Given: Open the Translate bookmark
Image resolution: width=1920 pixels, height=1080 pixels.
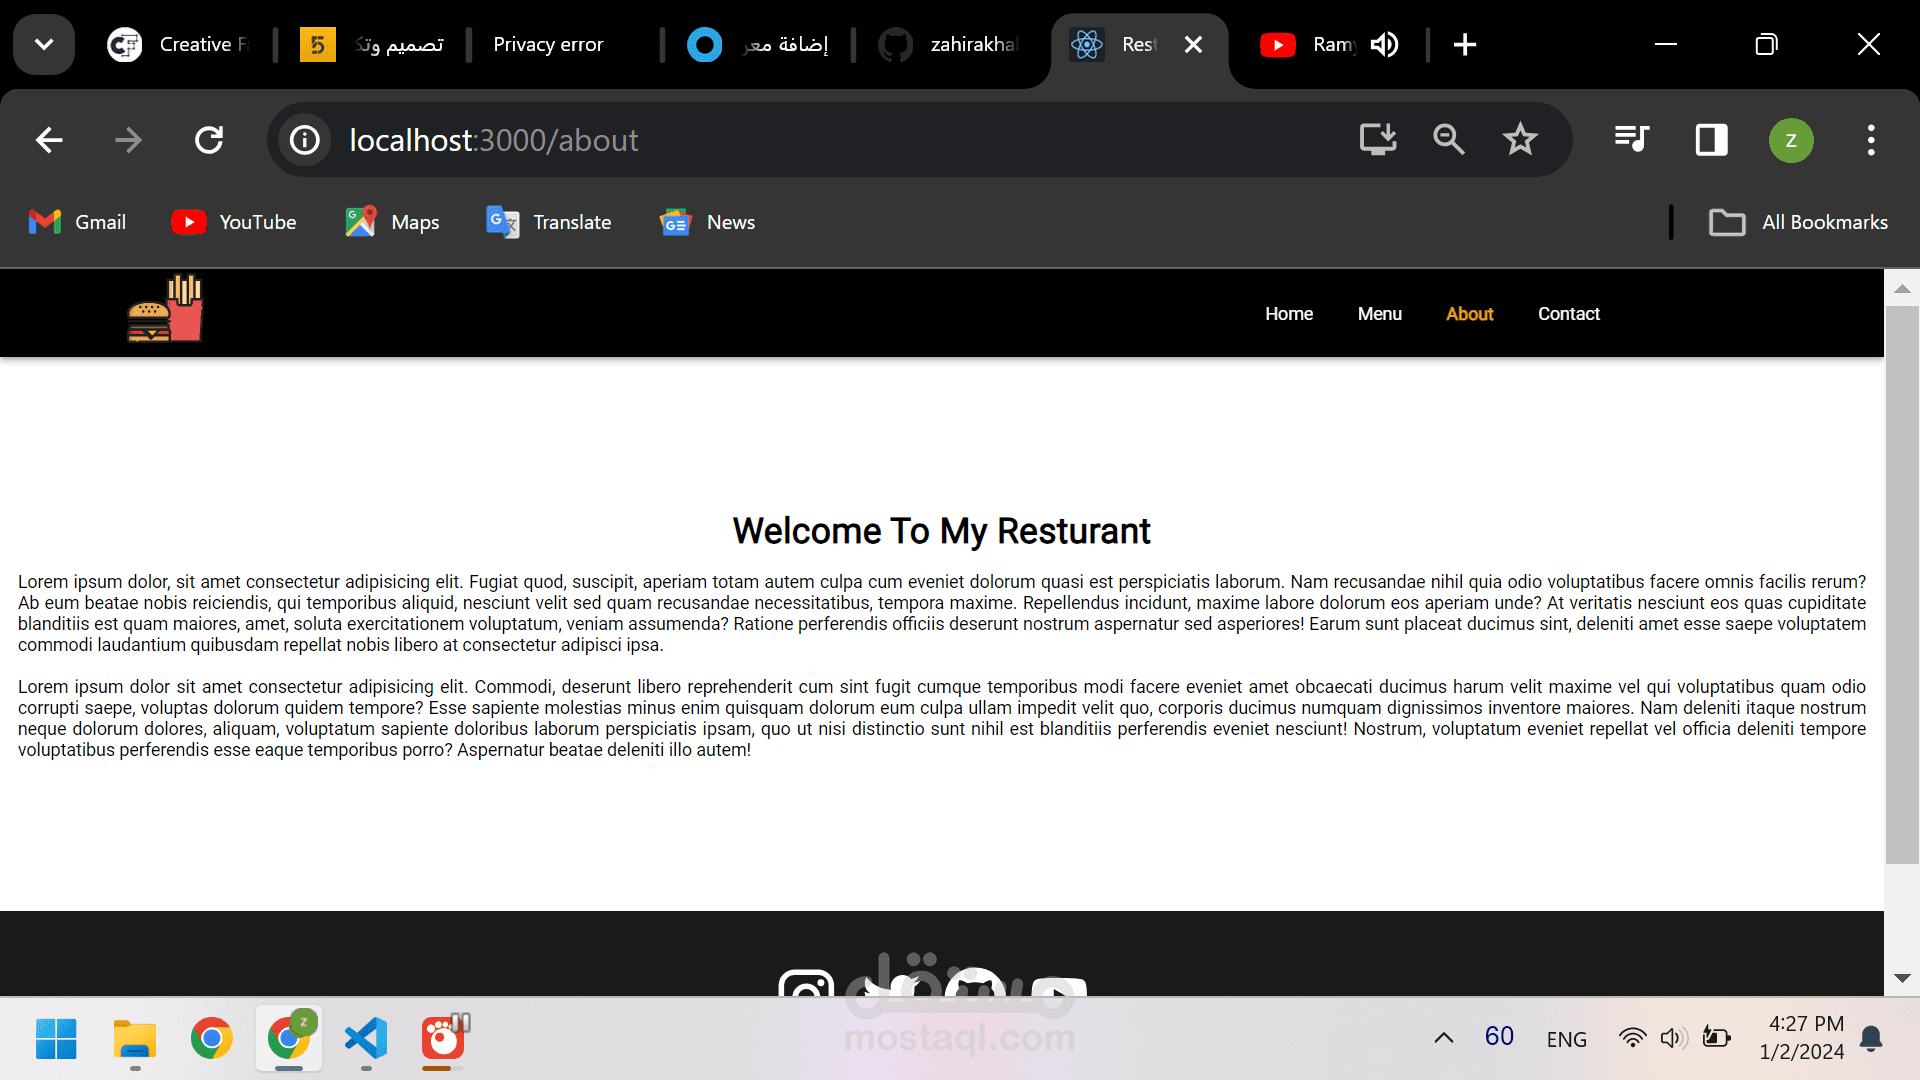Looking at the screenshot, I should [549, 222].
